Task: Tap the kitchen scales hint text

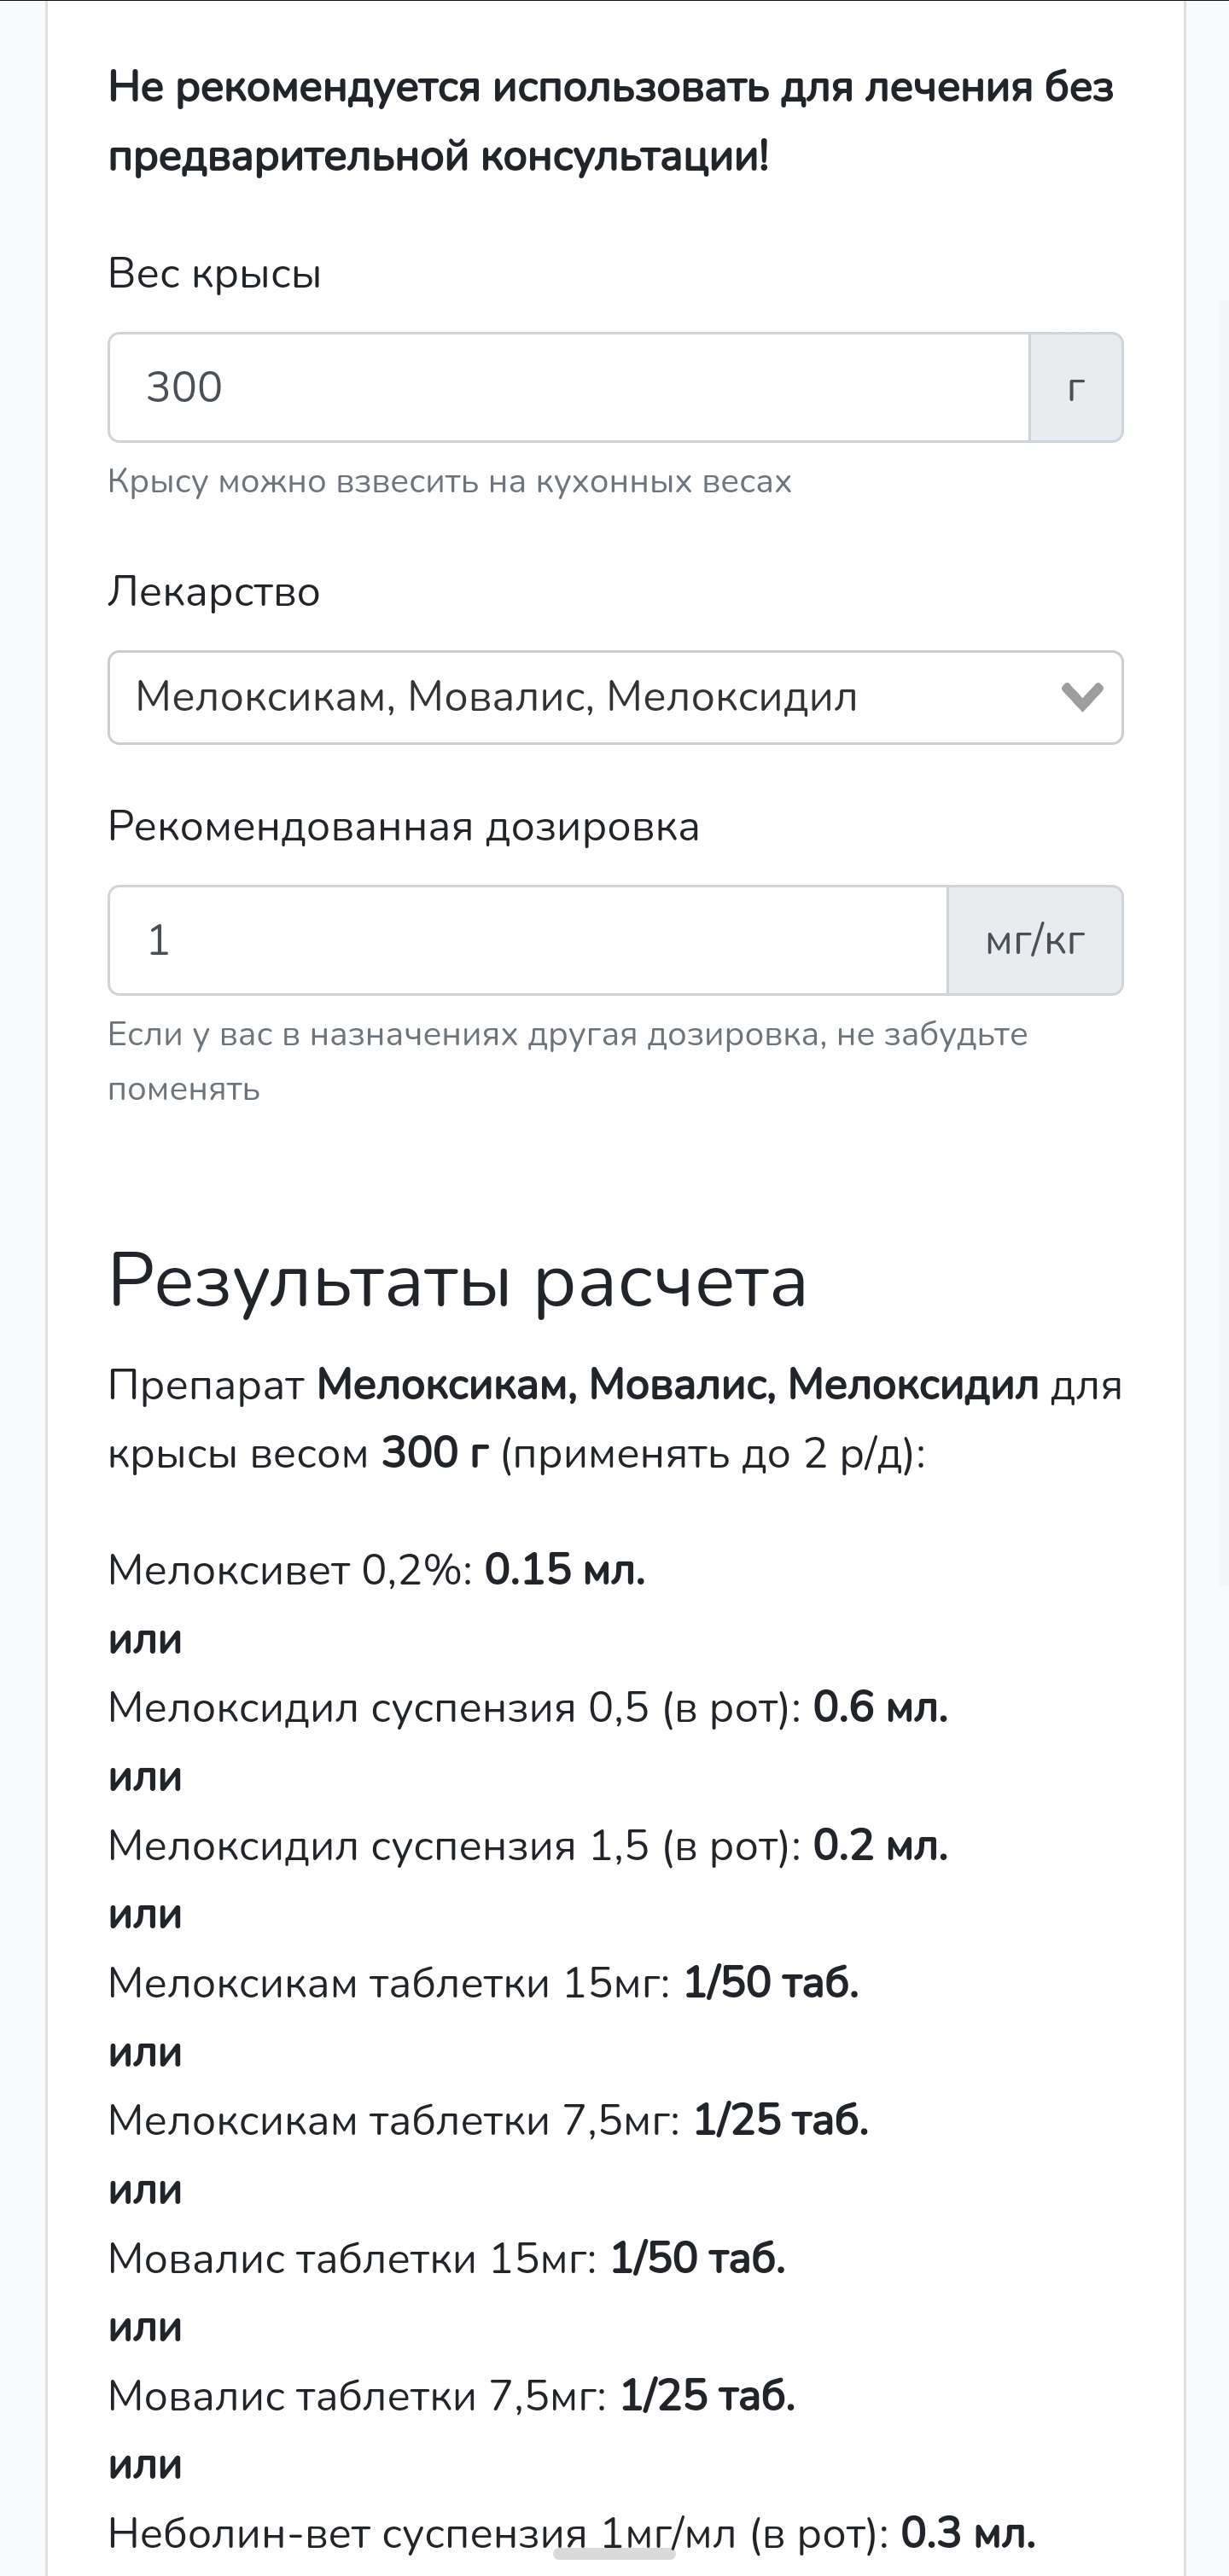Action: (x=449, y=482)
